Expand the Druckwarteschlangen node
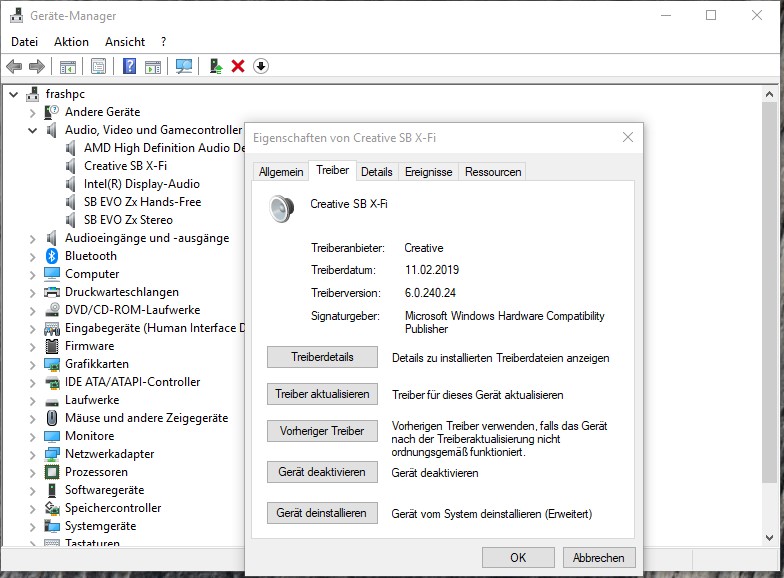The width and height of the screenshot is (784, 578). [32, 292]
